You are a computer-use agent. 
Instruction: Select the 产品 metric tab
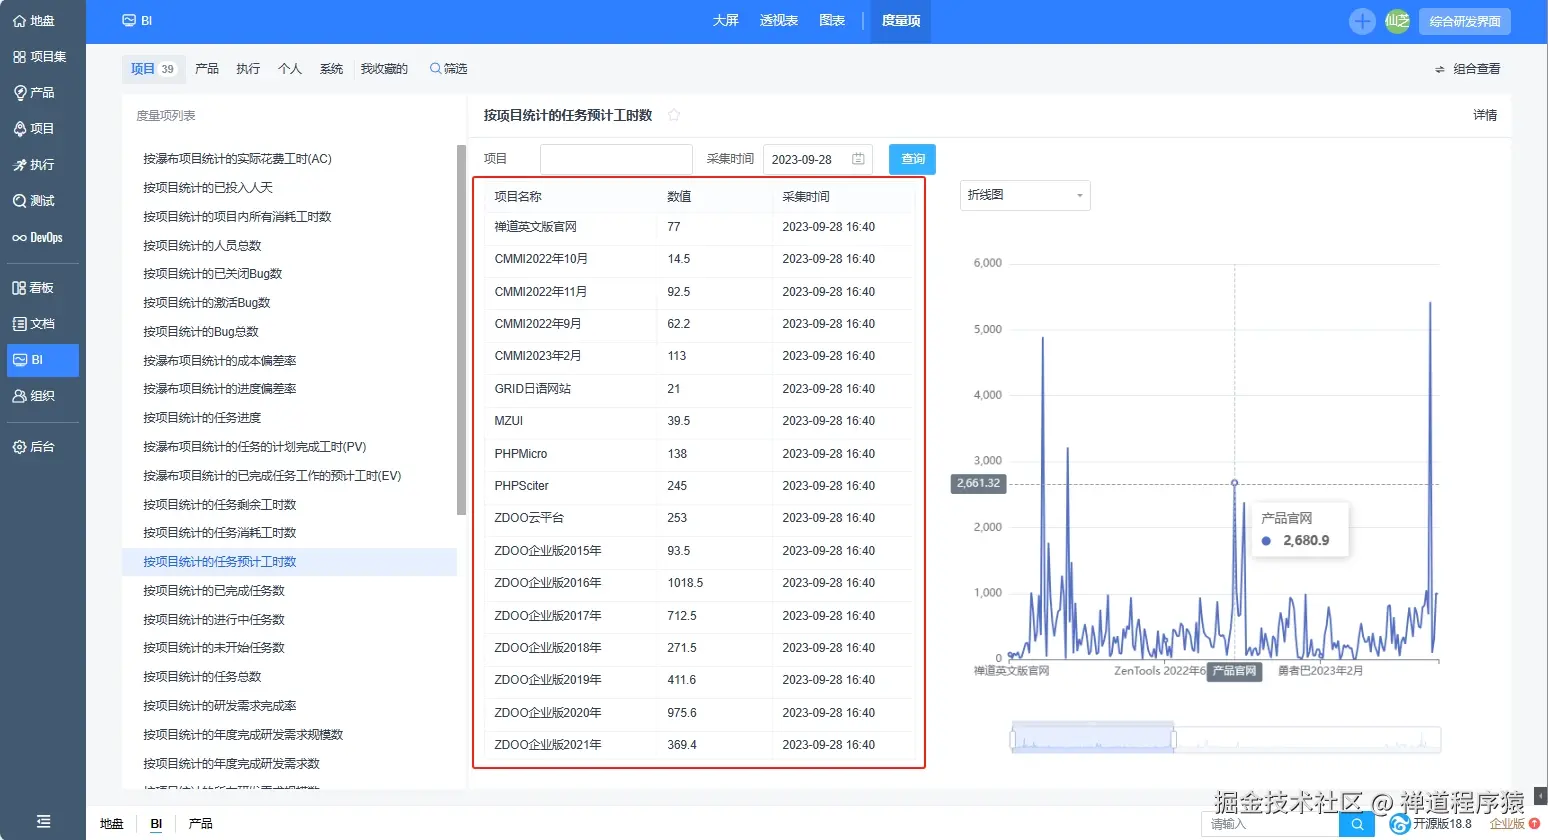pyautogui.click(x=207, y=69)
